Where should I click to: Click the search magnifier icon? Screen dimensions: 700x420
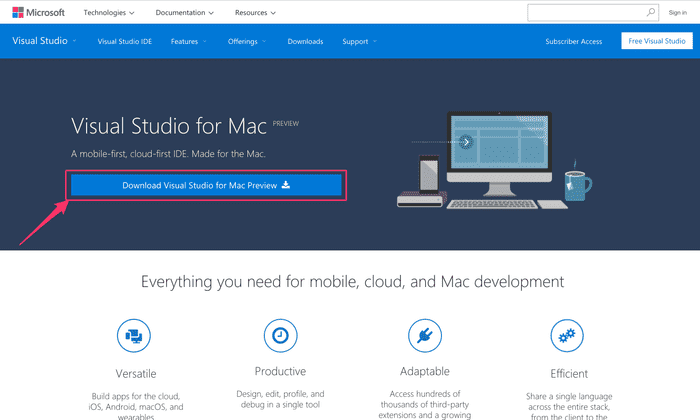(651, 12)
